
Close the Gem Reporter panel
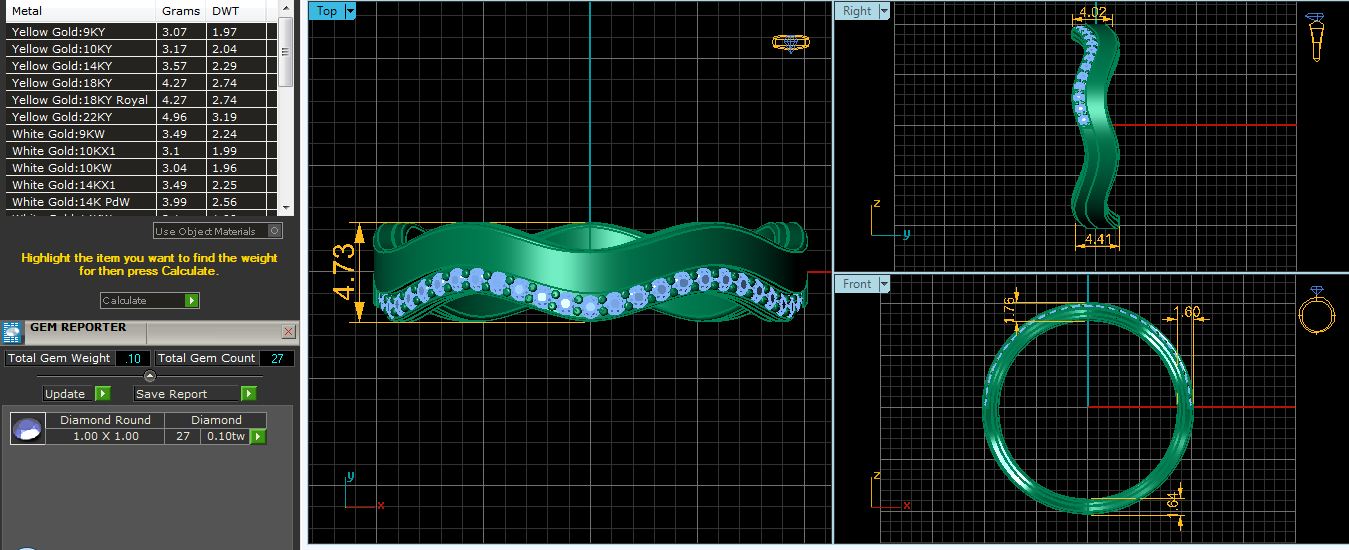tap(288, 331)
